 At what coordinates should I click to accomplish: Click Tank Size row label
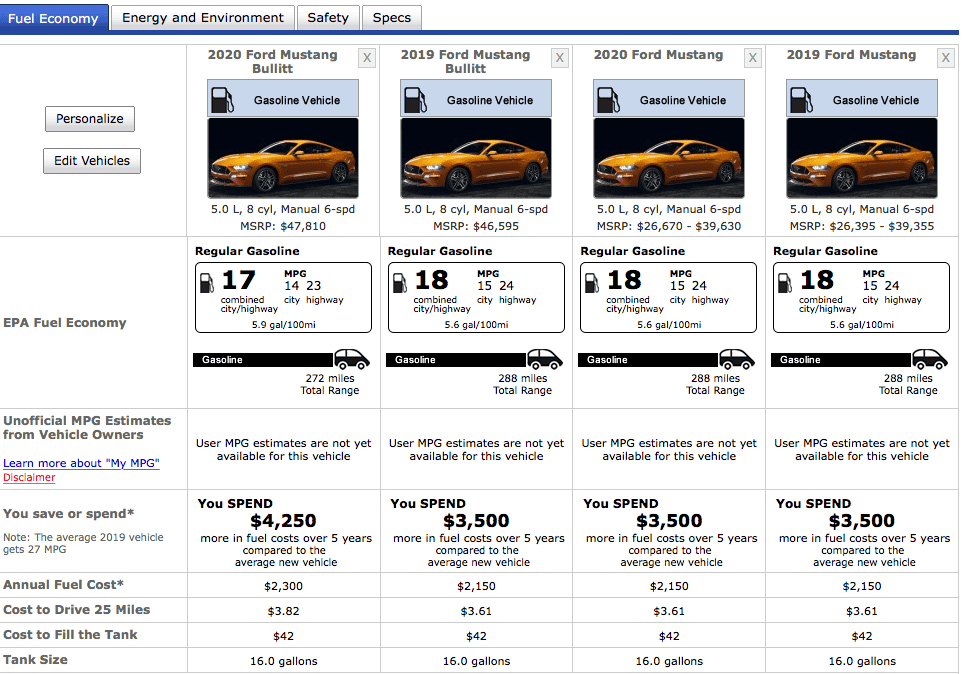click(35, 660)
